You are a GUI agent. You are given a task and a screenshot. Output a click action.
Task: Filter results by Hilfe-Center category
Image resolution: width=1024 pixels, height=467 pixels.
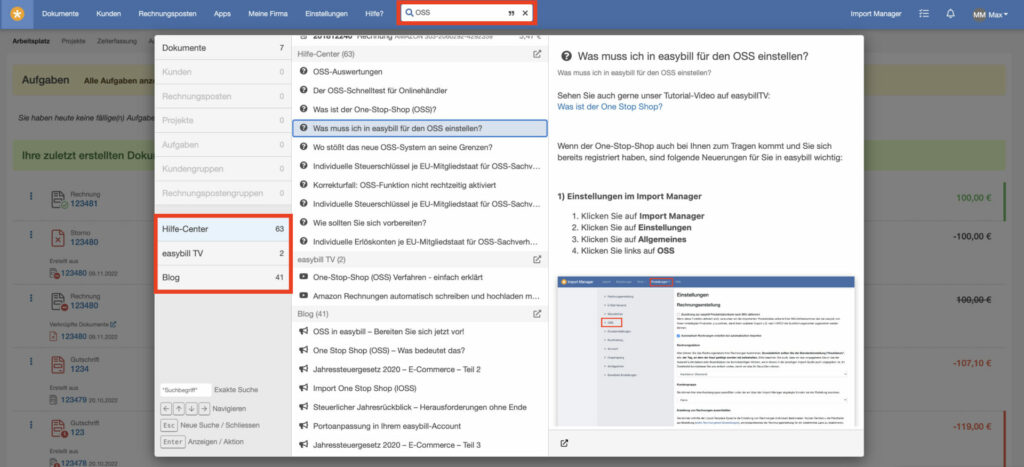223,229
